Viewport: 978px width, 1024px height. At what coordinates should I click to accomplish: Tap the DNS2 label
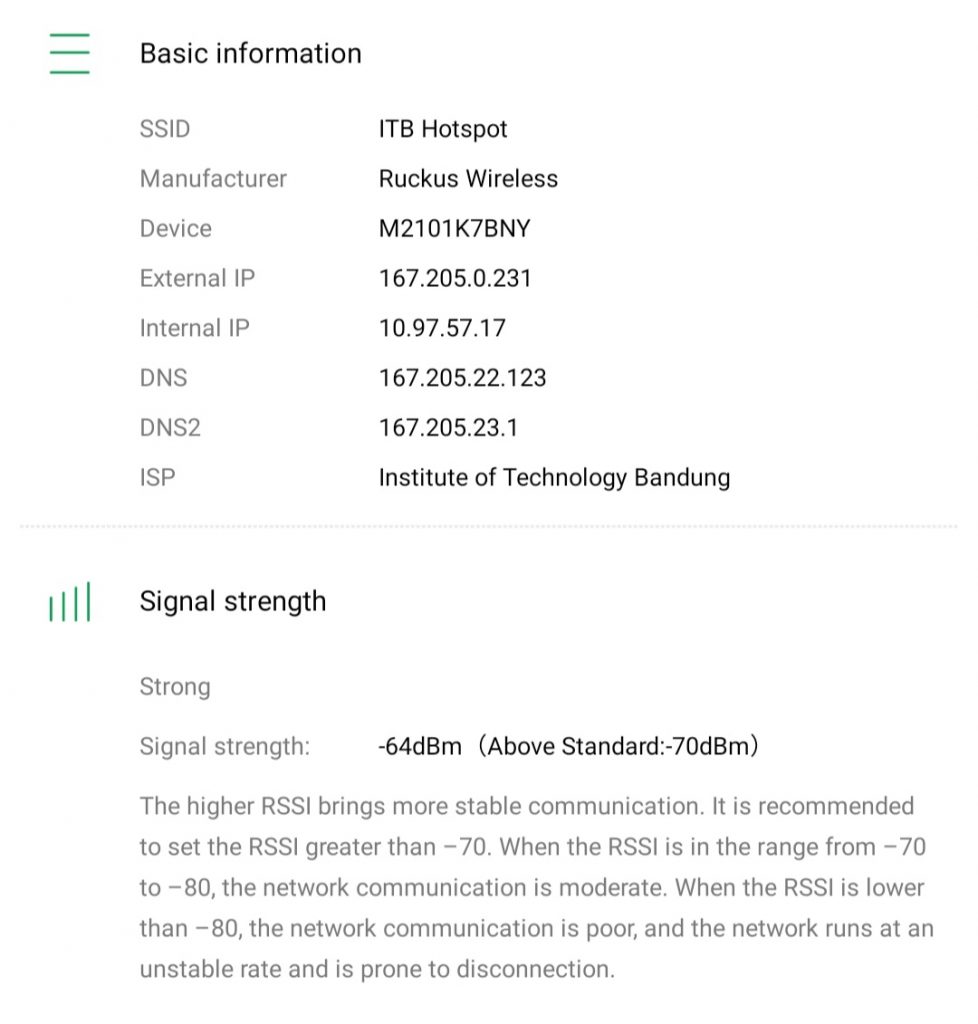(170, 428)
